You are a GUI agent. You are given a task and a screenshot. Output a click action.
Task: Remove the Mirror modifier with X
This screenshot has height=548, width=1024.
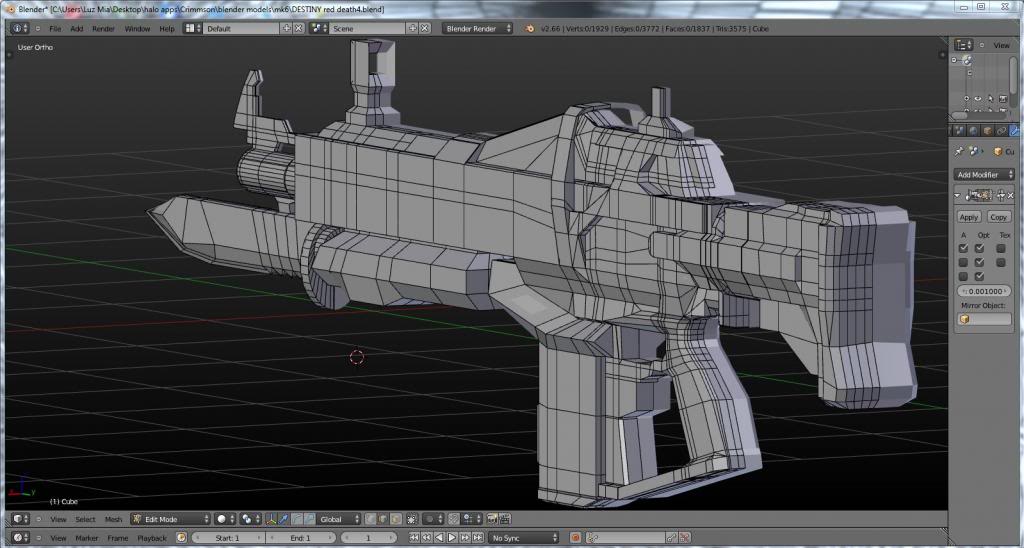click(1010, 195)
